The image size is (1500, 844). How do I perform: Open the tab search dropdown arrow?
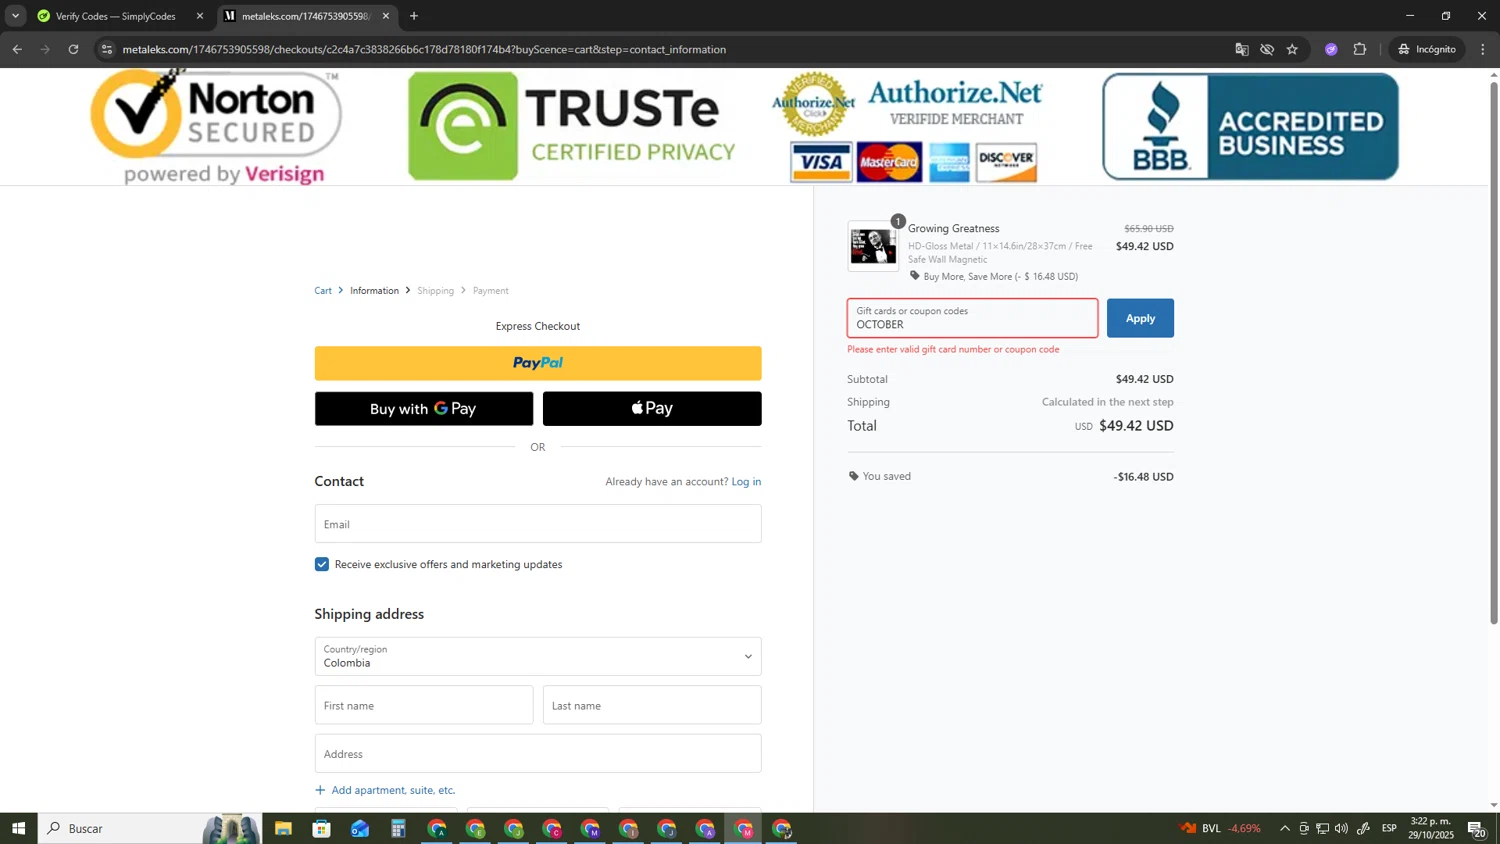pos(15,16)
